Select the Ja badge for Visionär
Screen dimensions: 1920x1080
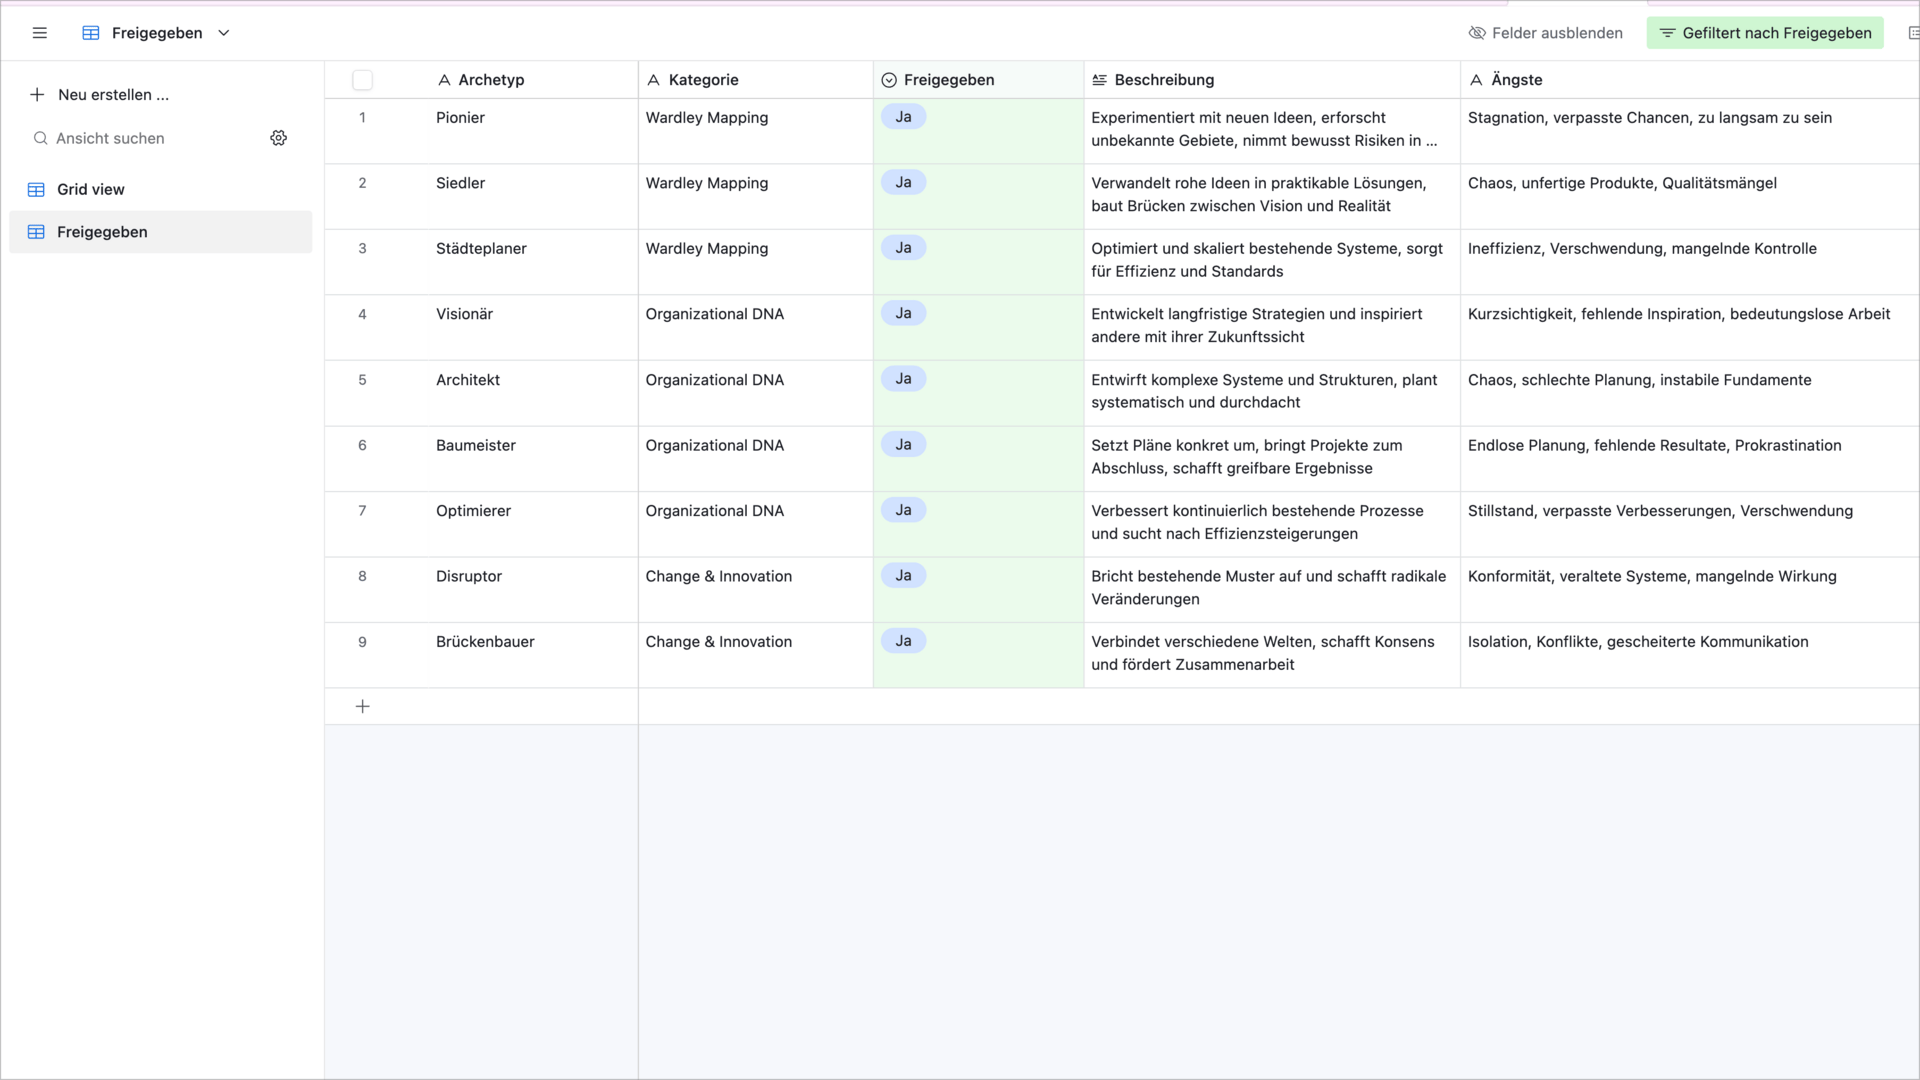pos(903,314)
